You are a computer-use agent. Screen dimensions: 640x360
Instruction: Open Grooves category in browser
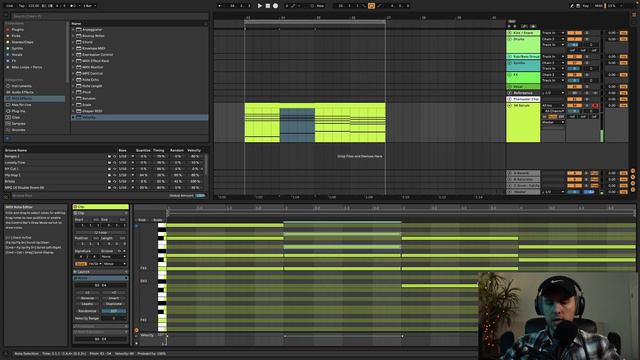pos(18,130)
